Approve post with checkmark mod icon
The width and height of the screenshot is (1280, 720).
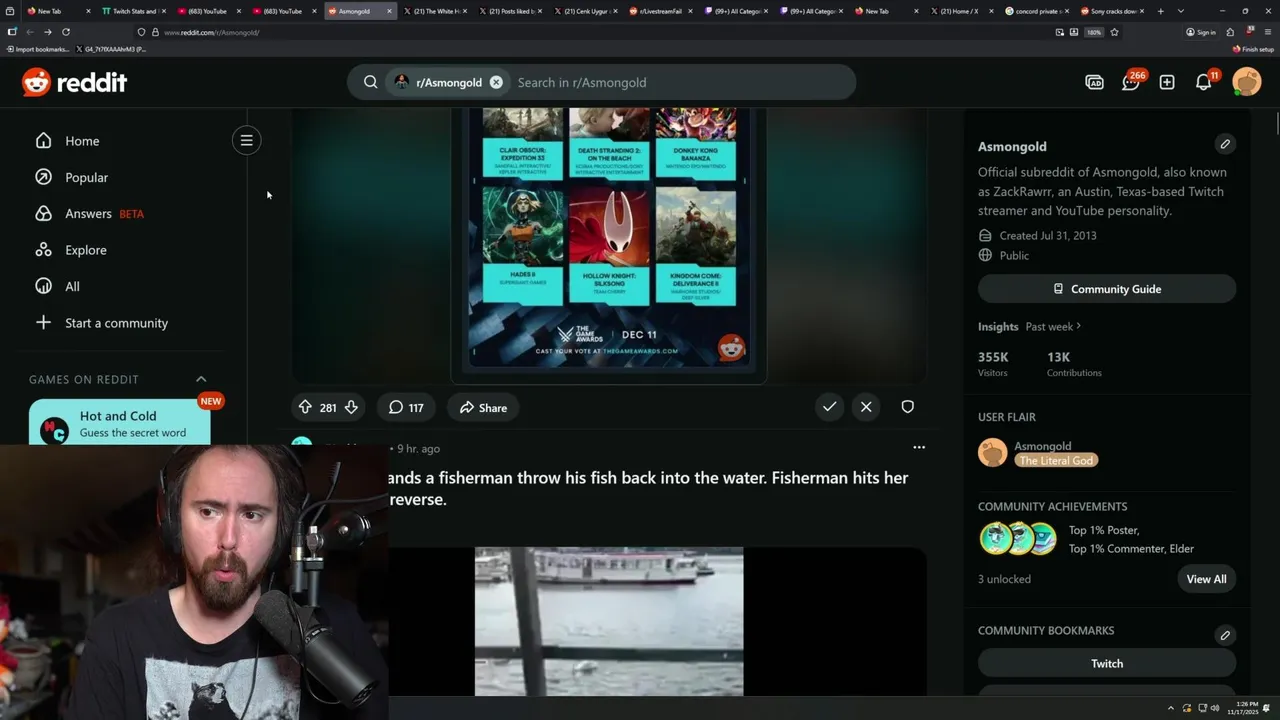pyautogui.click(x=829, y=407)
